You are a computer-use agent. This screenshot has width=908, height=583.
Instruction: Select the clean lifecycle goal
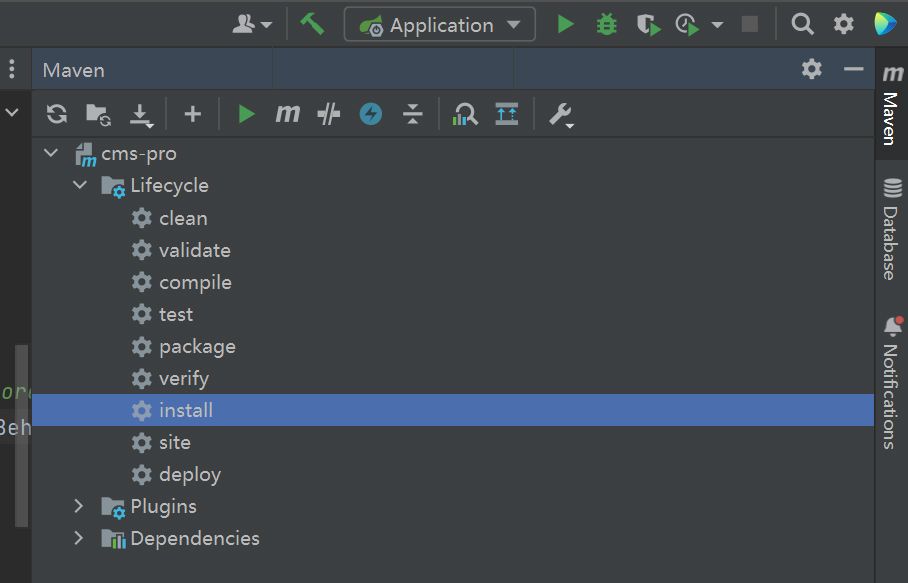click(183, 218)
